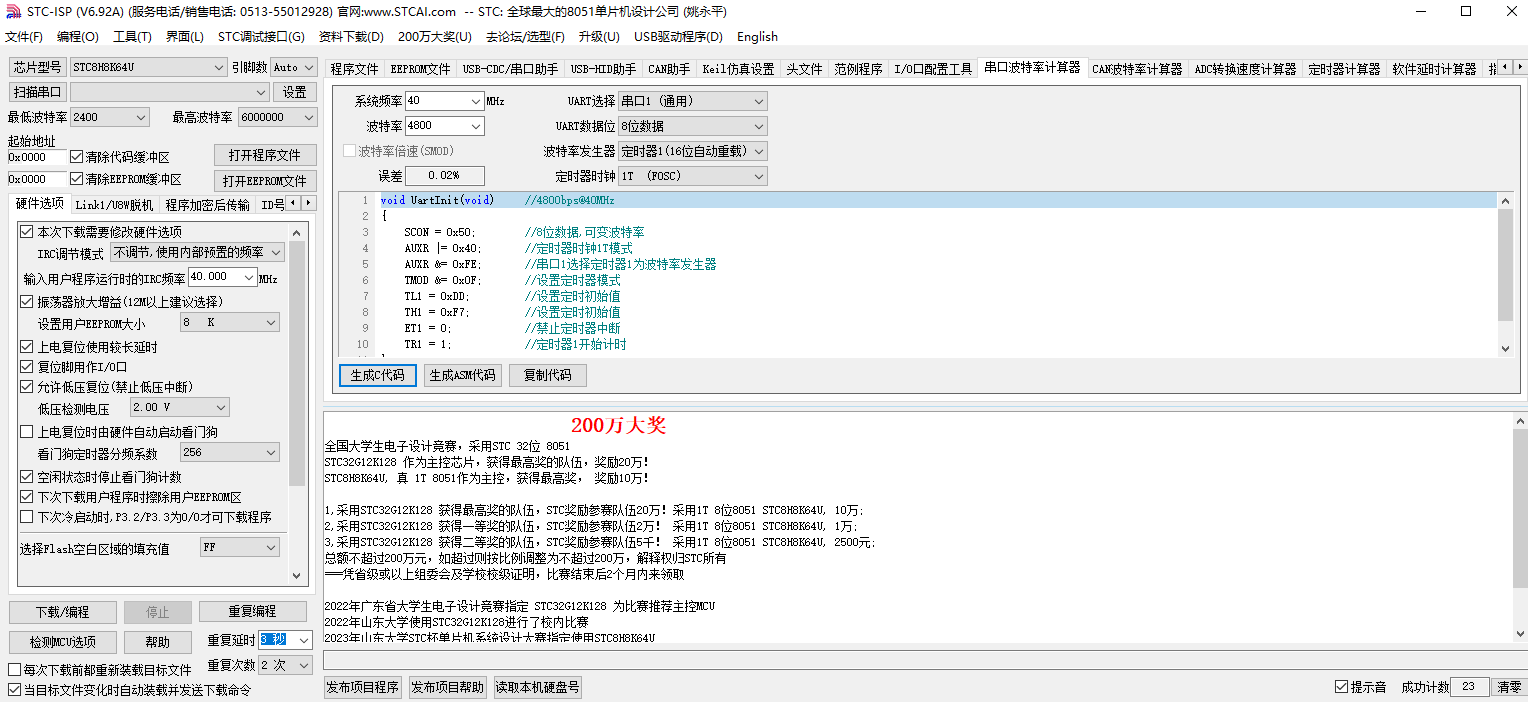
Task: Switch to the 定时器计算器 tab
Action: pos(1344,69)
